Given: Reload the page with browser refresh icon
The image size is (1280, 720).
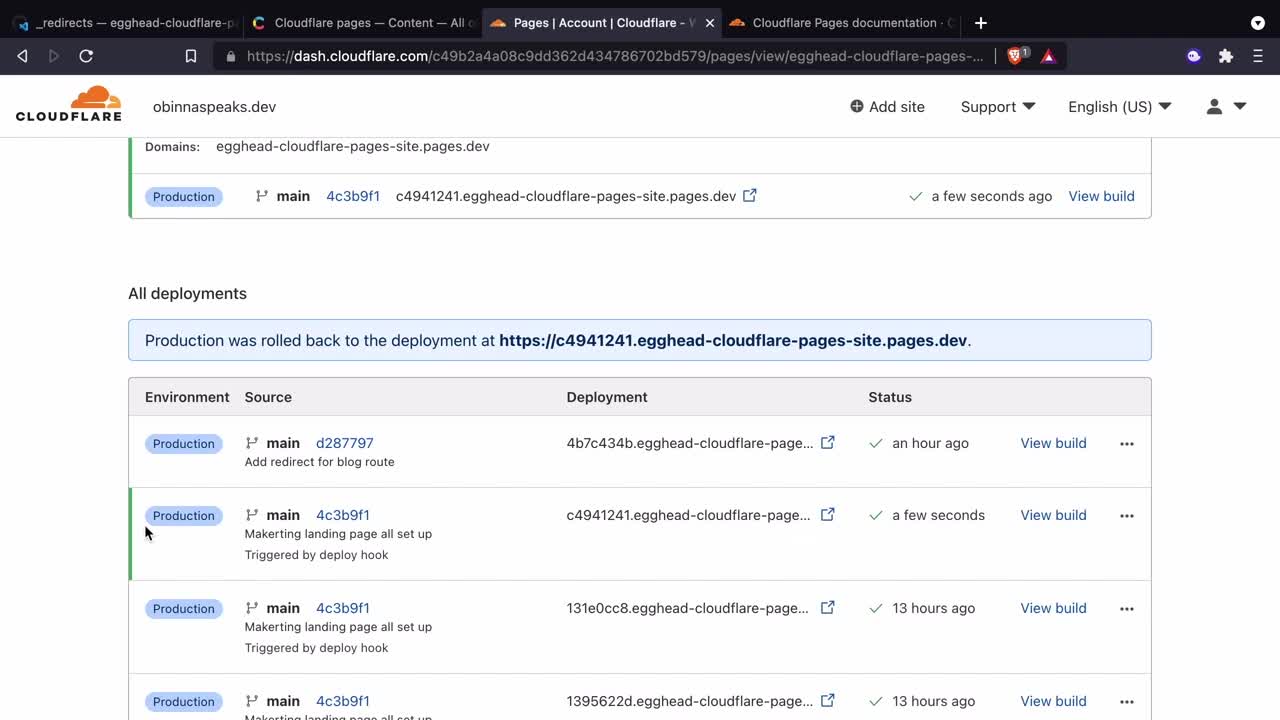Looking at the screenshot, I should (86, 56).
